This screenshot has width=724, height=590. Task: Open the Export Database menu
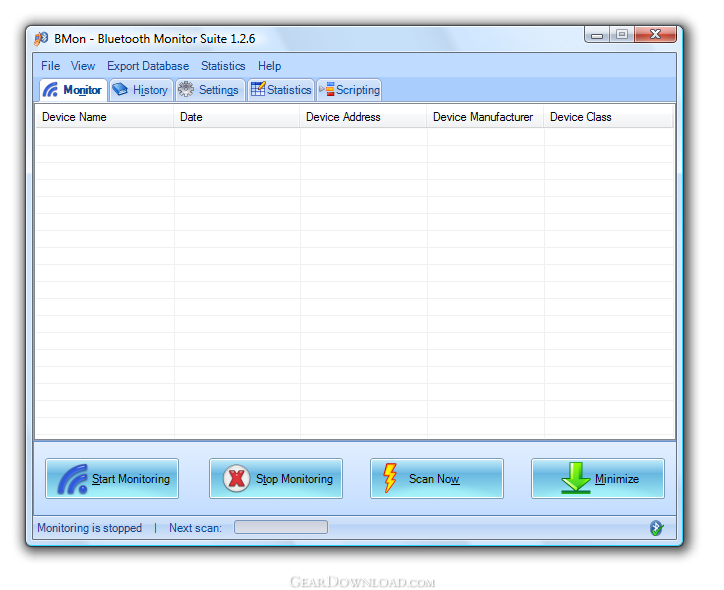coord(148,66)
